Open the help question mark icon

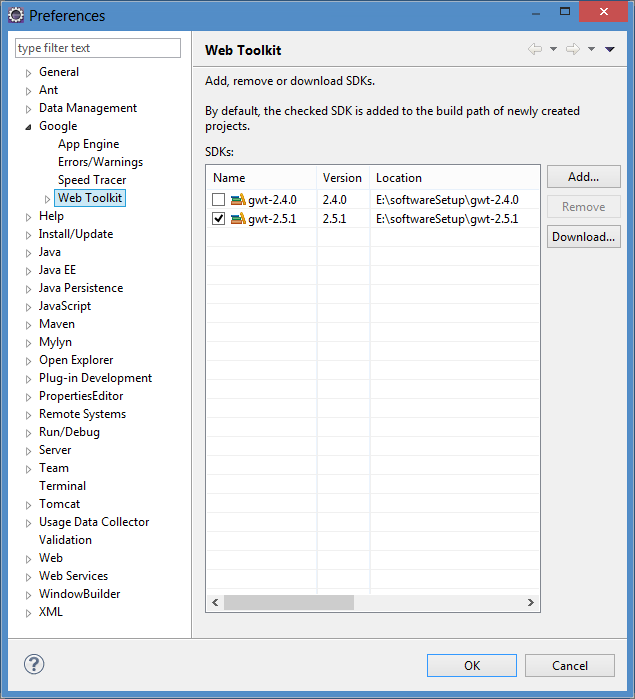[34, 664]
